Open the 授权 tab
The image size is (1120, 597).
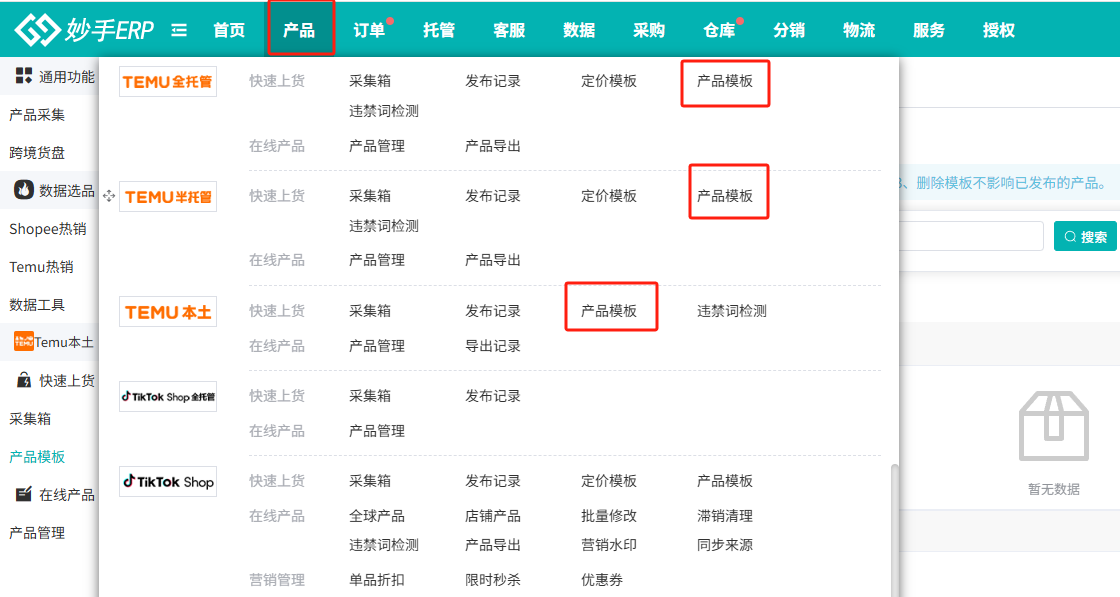point(999,30)
